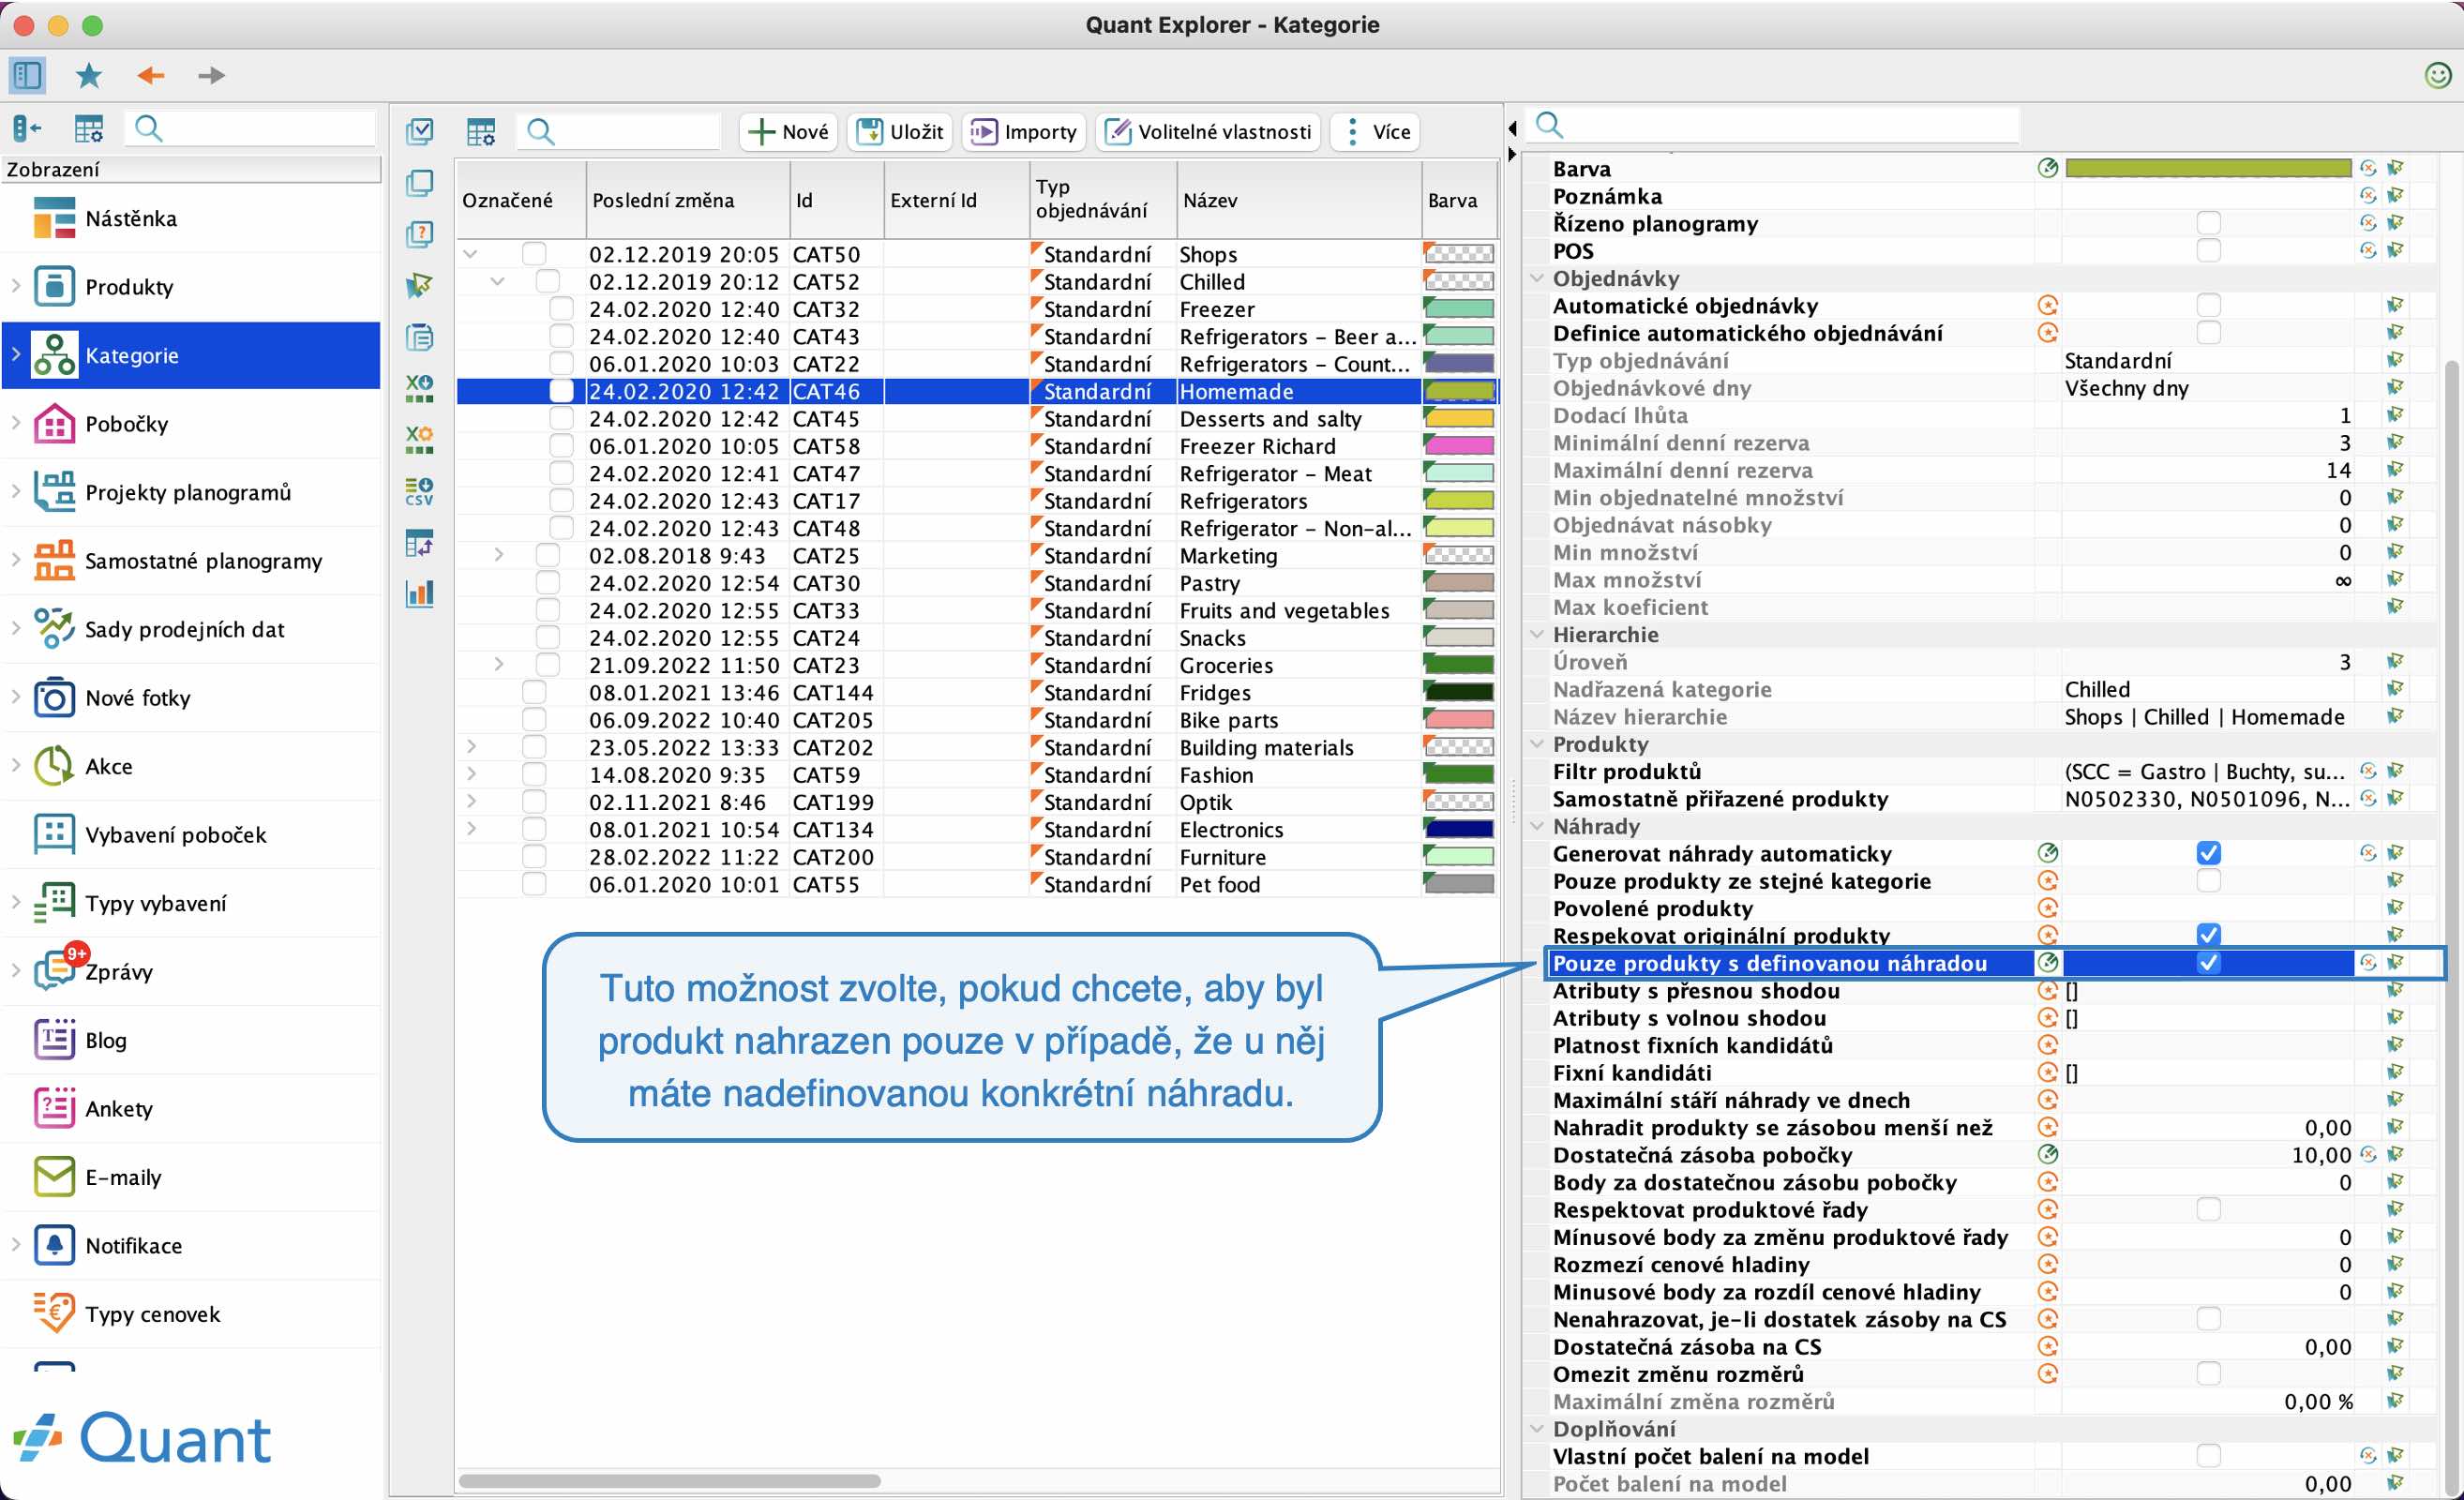Open Sady prodejních dat section
This screenshot has height=1500, width=2464.
pos(192,629)
